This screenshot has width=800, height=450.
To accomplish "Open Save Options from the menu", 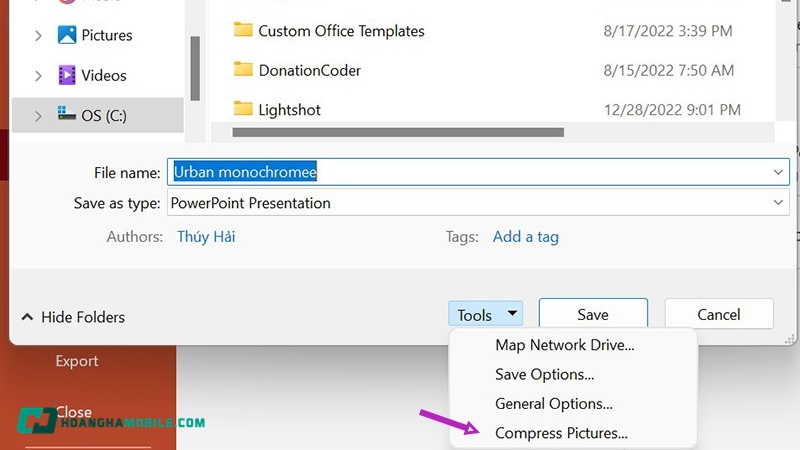I will point(544,374).
